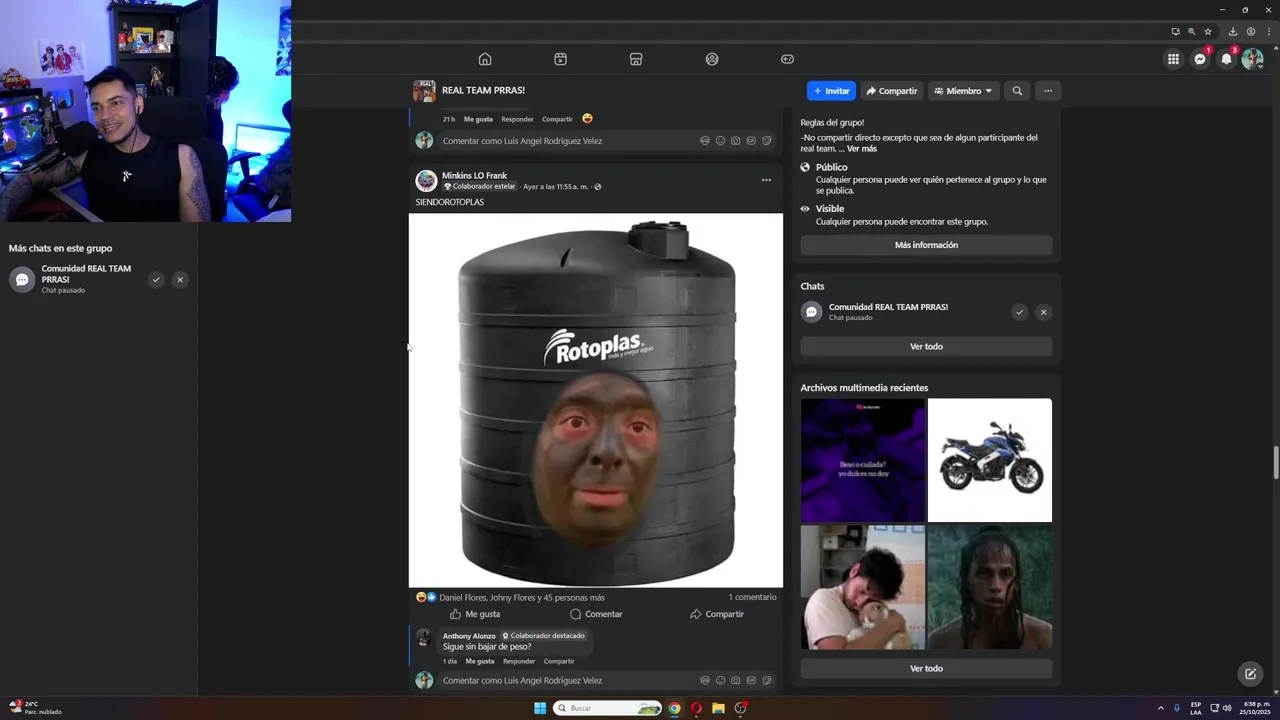Viewport: 1280px width, 720px height.
Task: Click the laughing reaction on 21 h comment
Action: (x=587, y=119)
